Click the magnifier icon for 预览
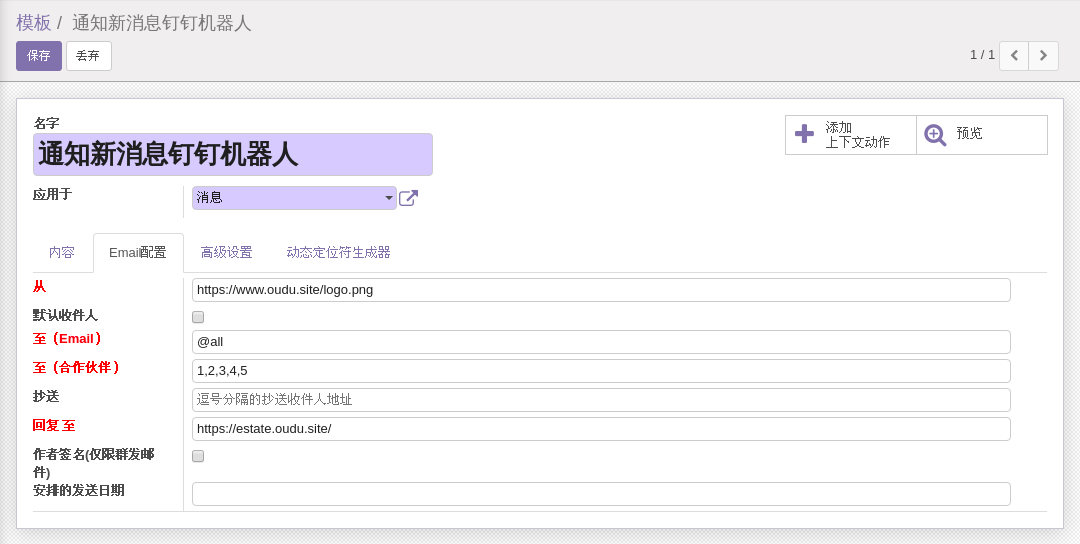 point(935,135)
